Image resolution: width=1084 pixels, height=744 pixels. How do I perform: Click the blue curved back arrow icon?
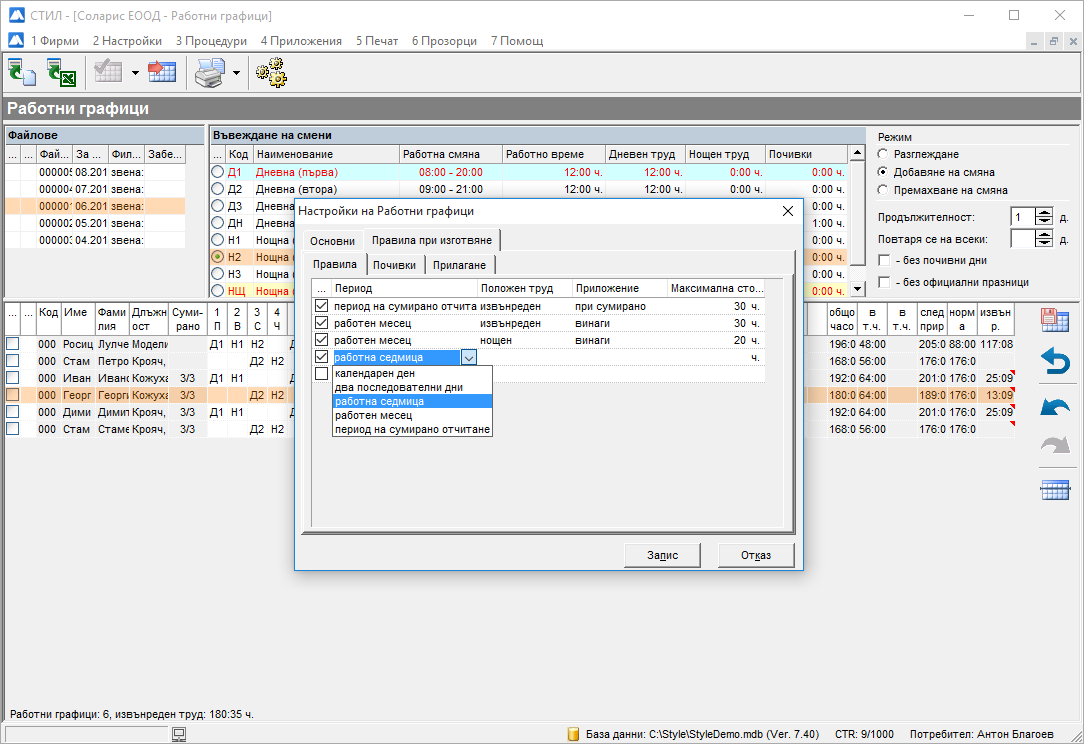click(x=1055, y=406)
